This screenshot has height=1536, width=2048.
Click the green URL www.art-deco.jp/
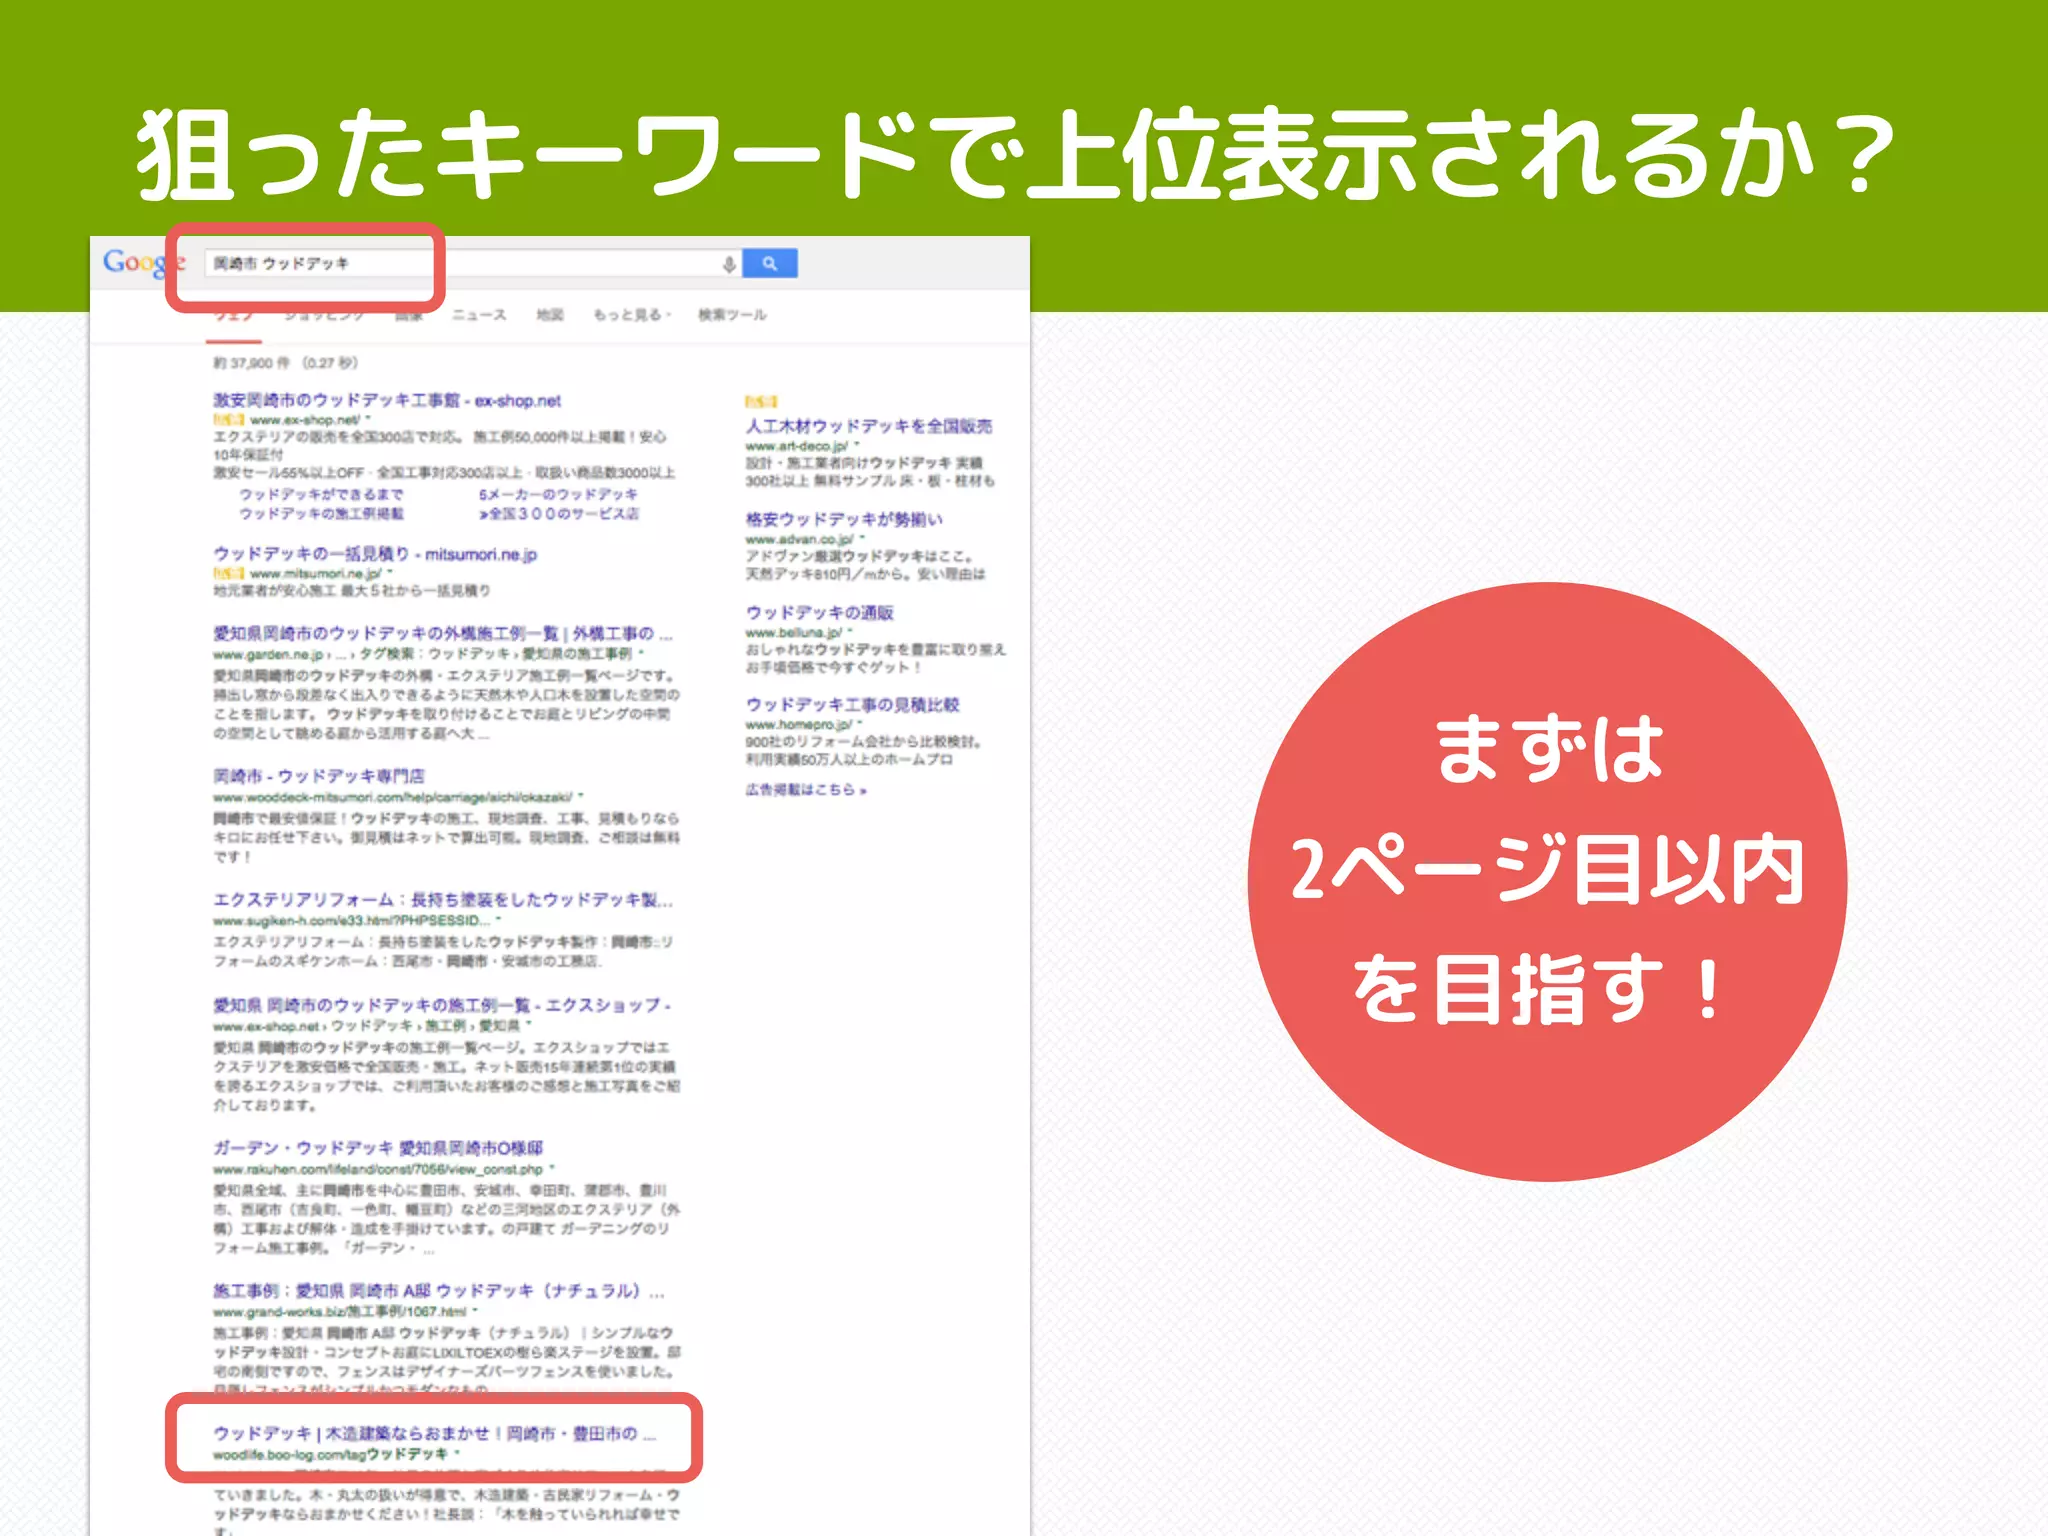[797, 446]
